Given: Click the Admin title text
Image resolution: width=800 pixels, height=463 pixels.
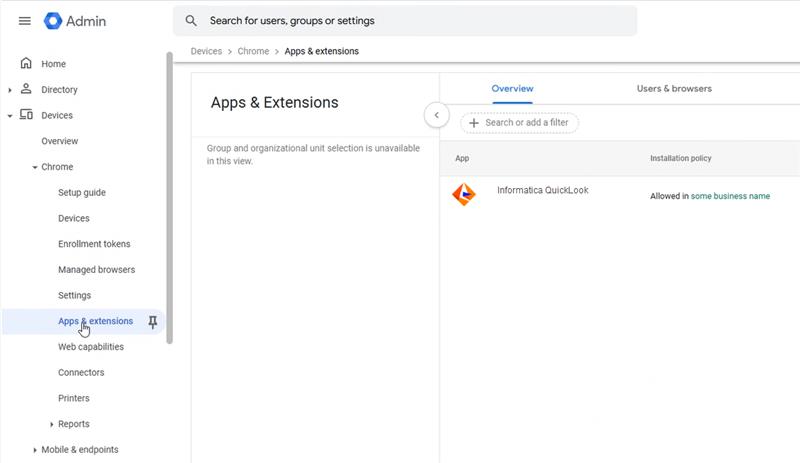Looking at the screenshot, I should pos(86,21).
